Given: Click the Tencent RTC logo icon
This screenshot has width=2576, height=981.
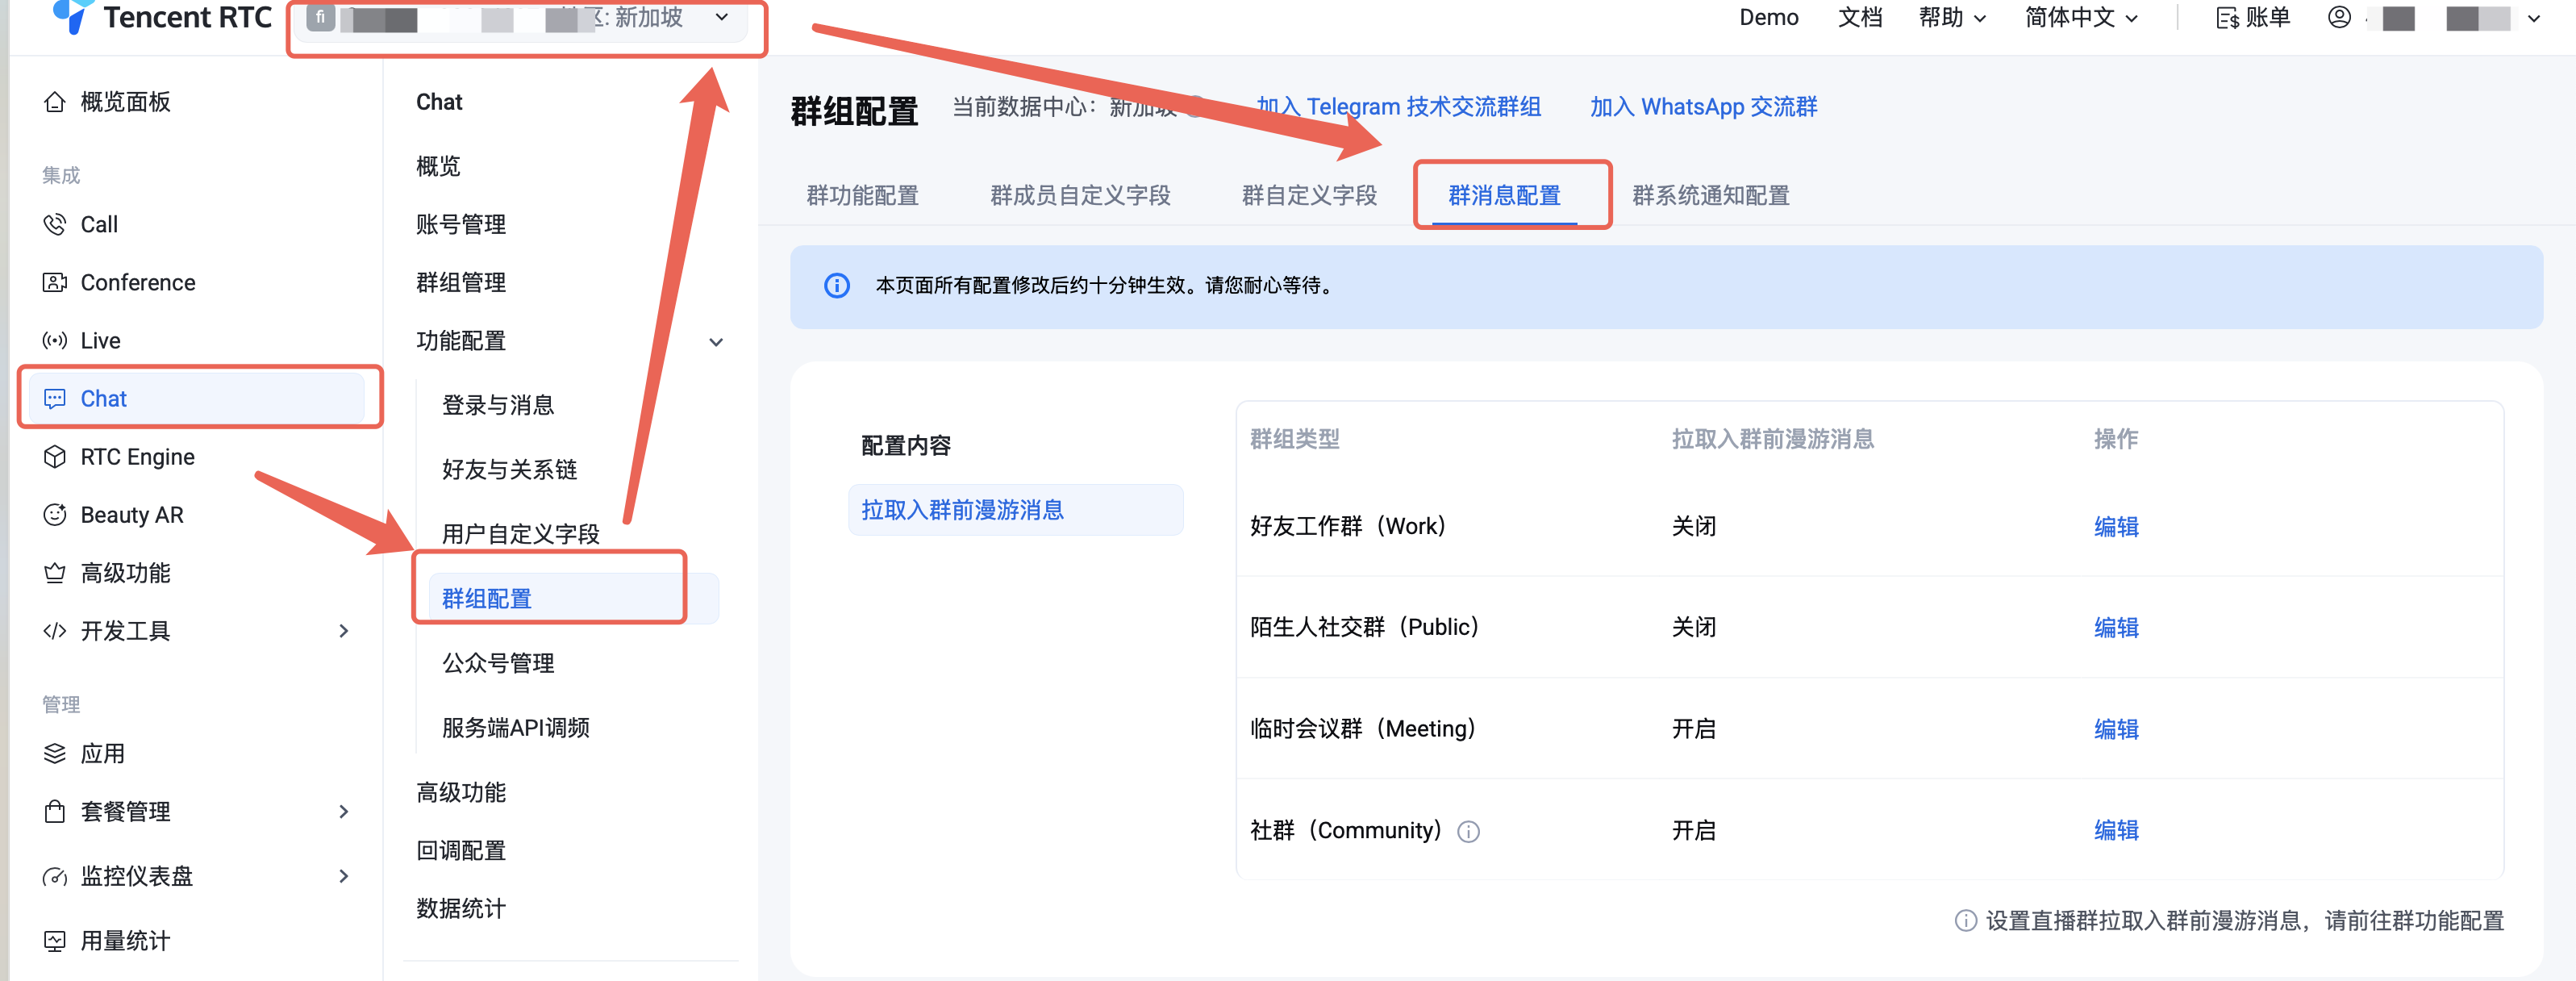Looking at the screenshot, I should click(x=72, y=16).
